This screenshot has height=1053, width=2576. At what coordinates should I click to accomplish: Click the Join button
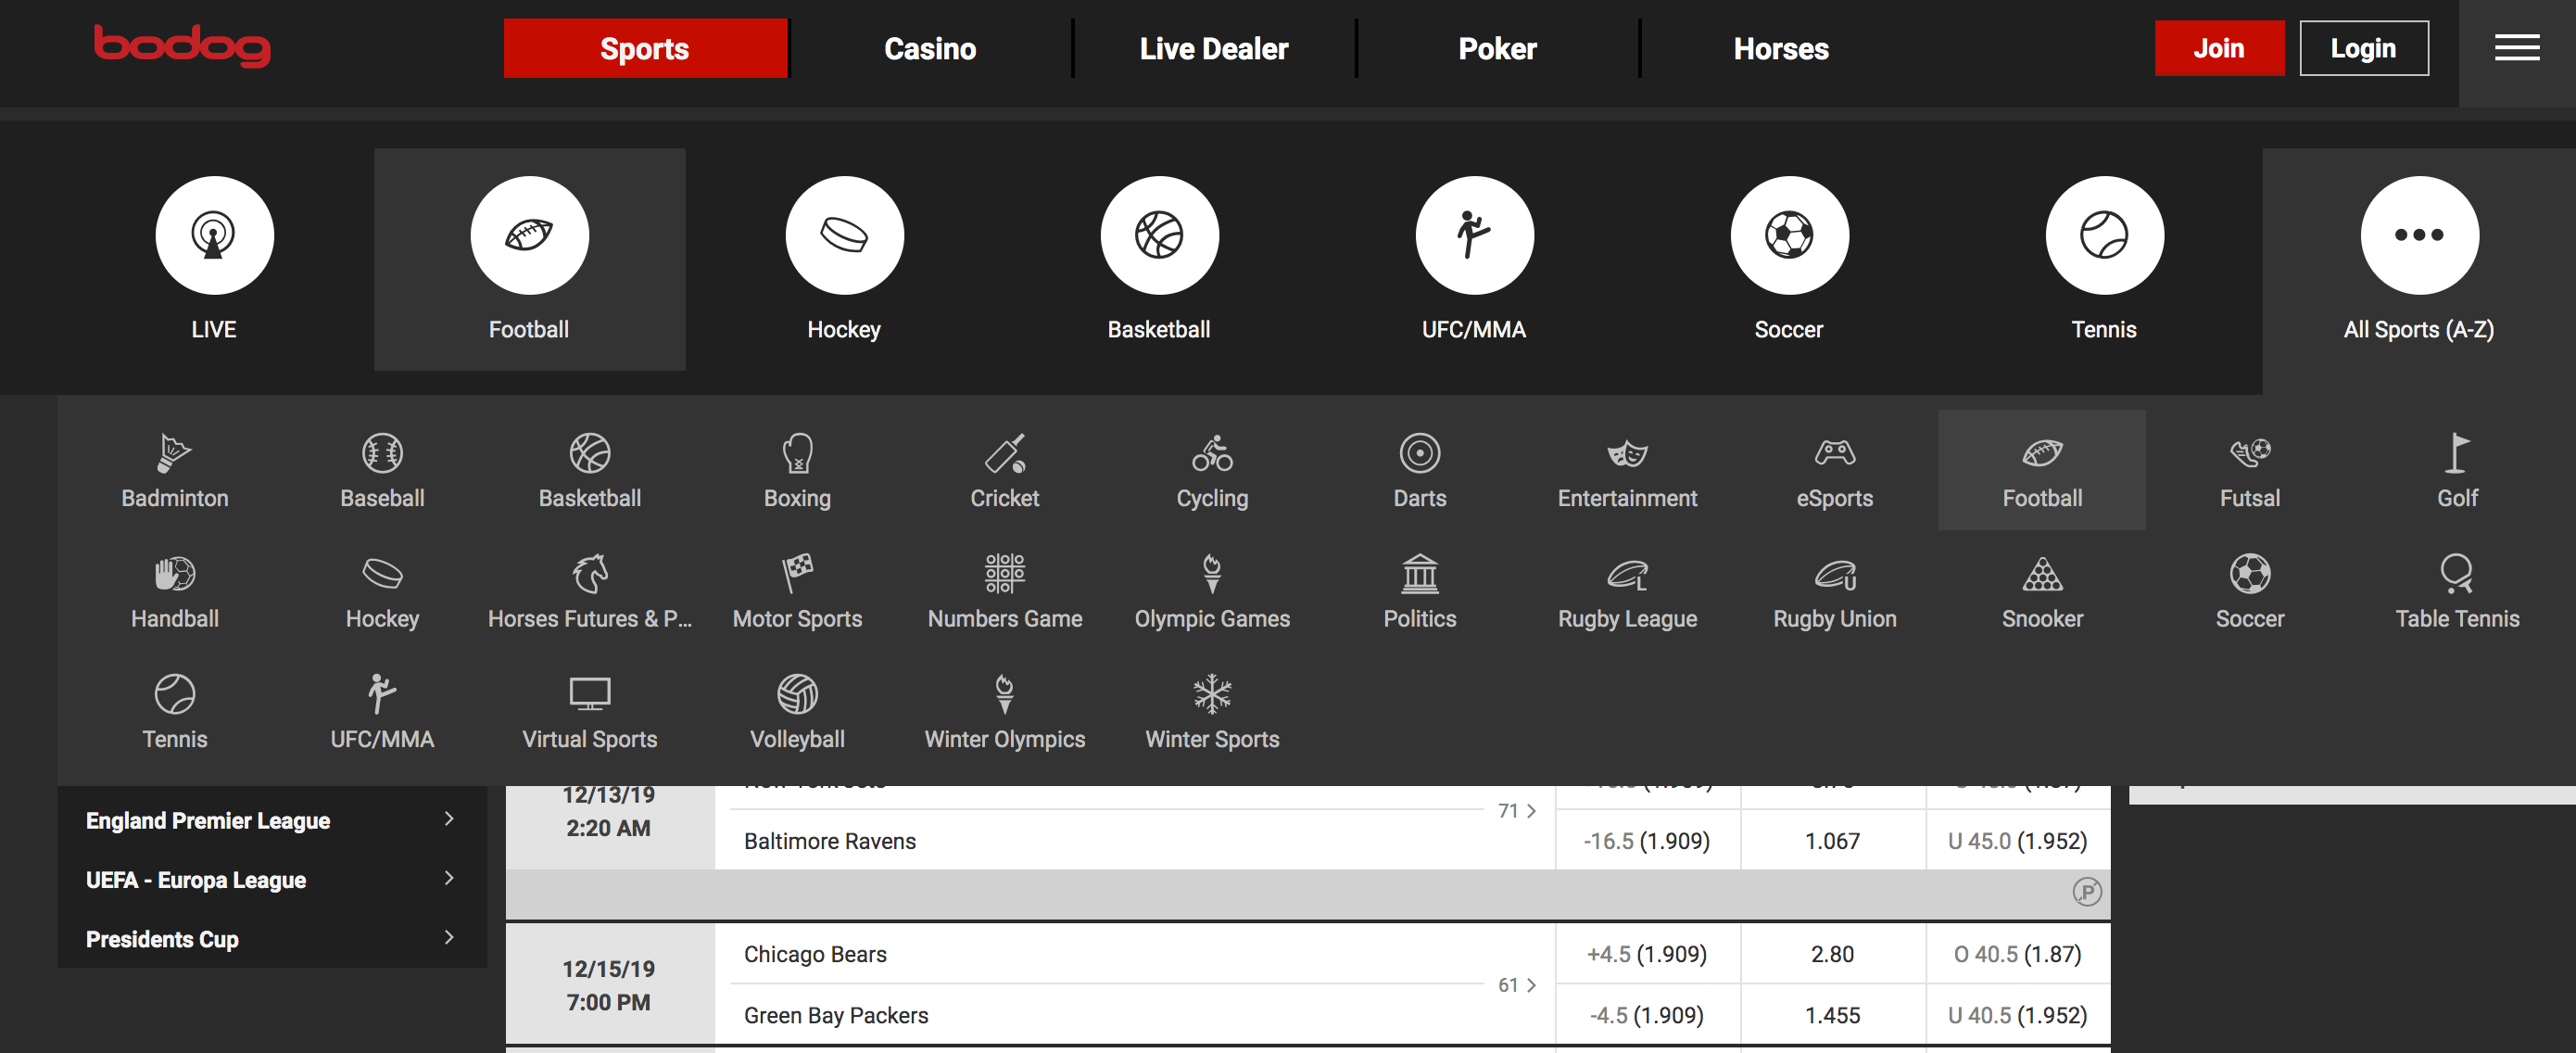click(x=2219, y=47)
